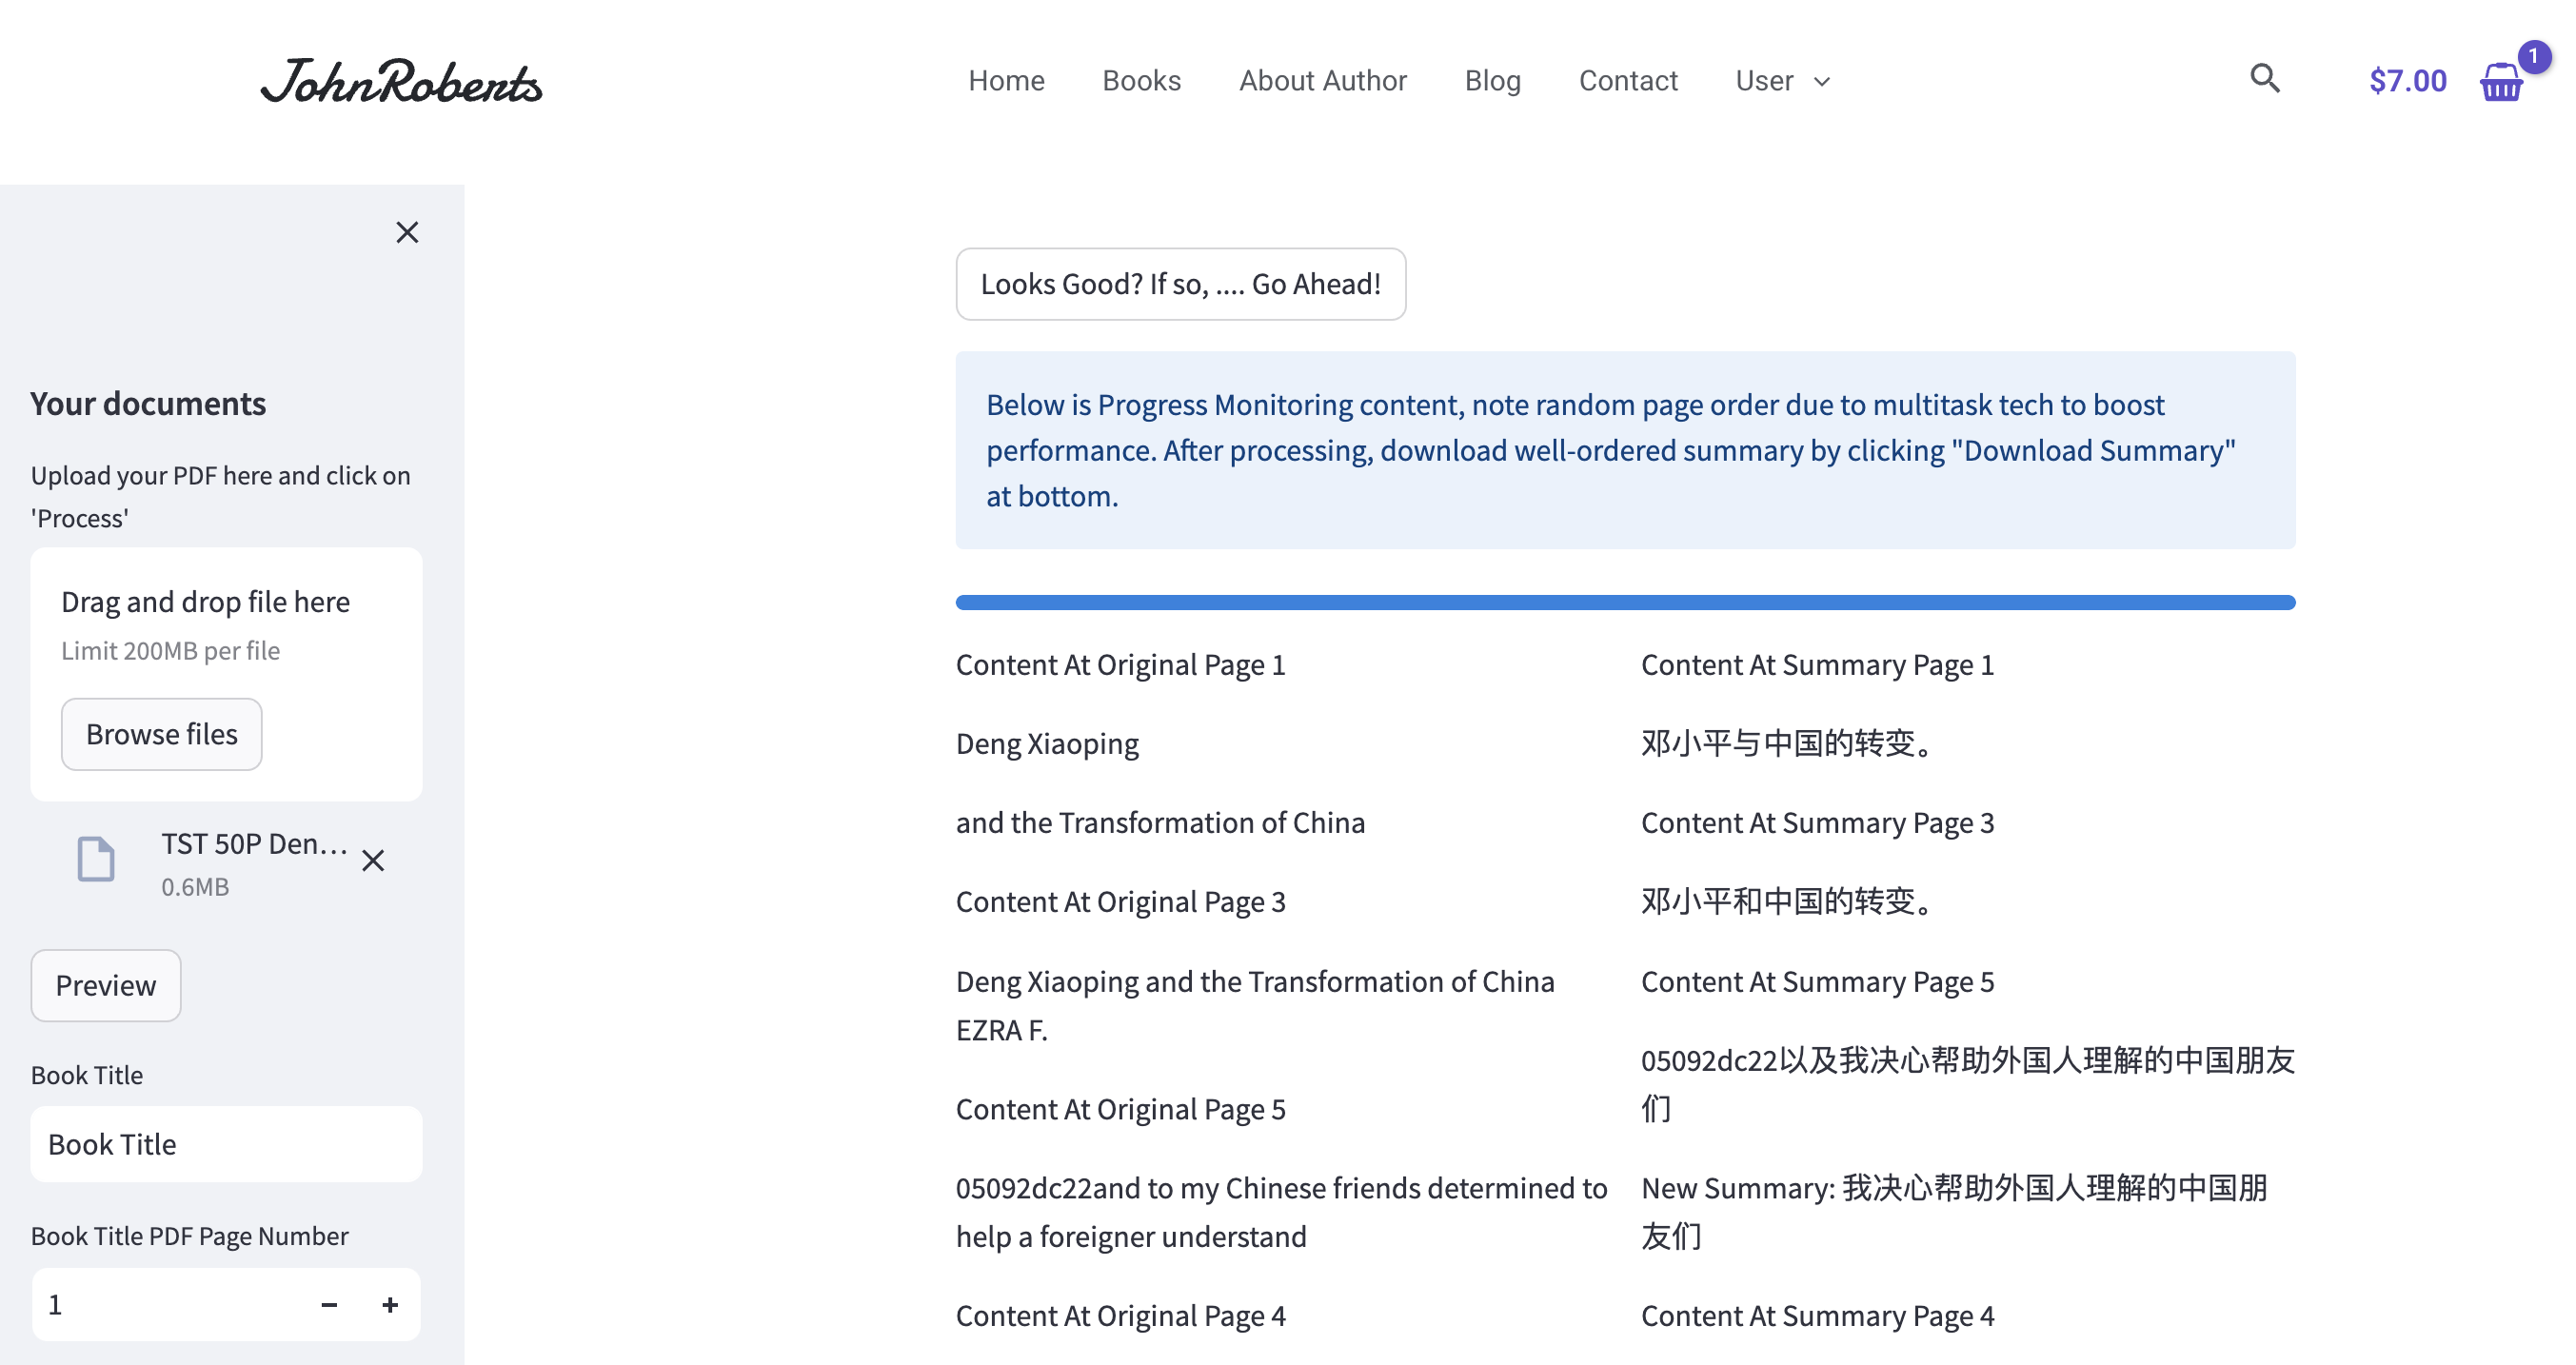The image size is (2576, 1365).
Task: Go to the Contact page
Action: 1628,80
